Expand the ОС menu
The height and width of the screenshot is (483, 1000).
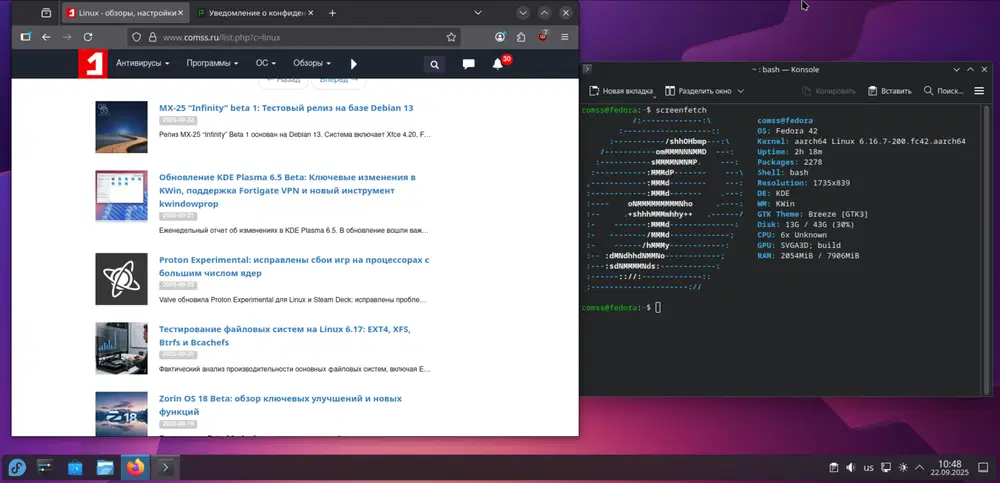(x=265, y=64)
